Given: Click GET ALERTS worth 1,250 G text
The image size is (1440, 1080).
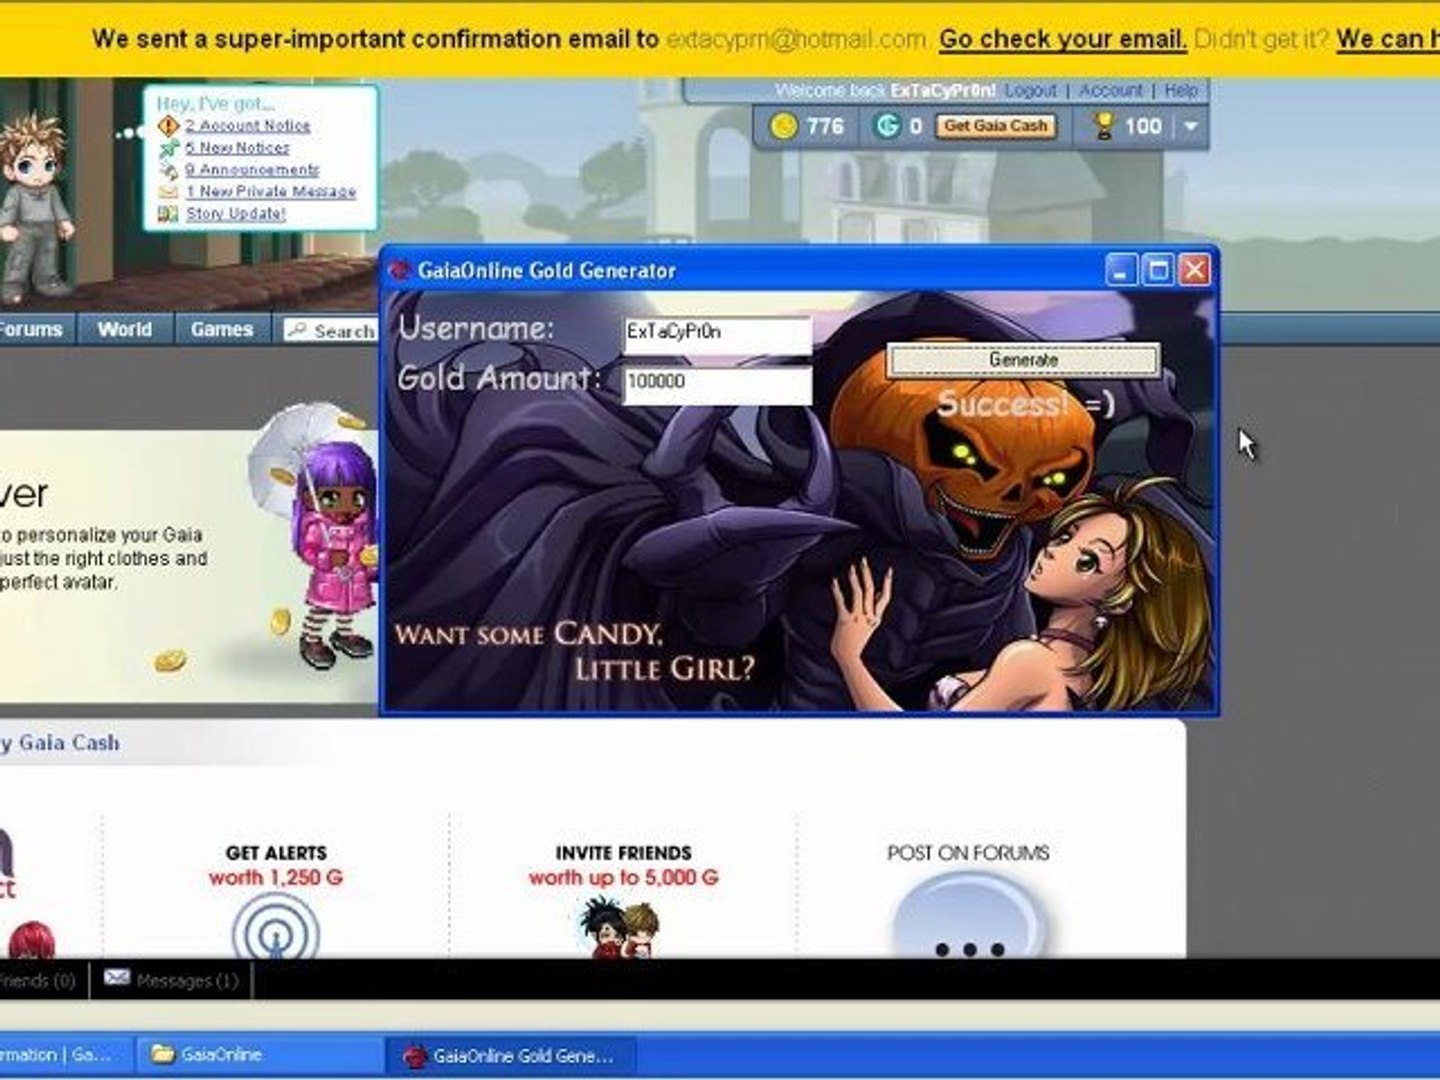Looking at the screenshot, I should click(x=276, y=865).
